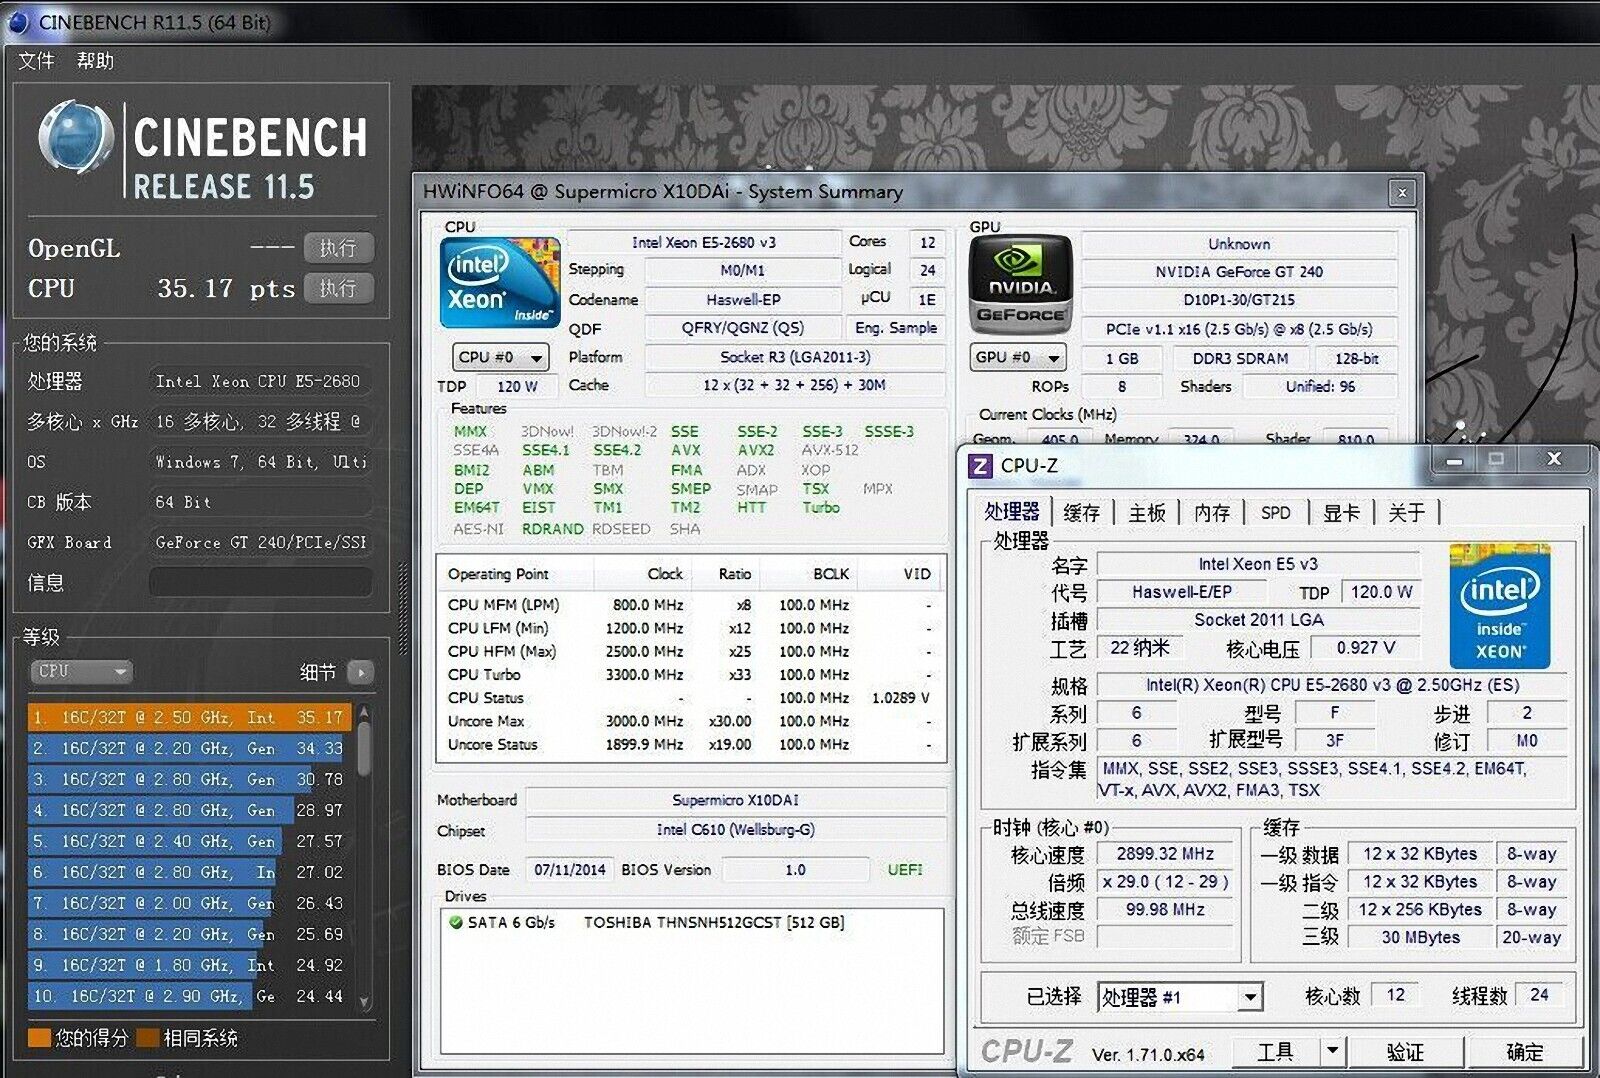Click the Intel Xeon Inside badge in HWiNFO64
The width and height of the screenshot is (1600, 1078).
click(499, 283)
